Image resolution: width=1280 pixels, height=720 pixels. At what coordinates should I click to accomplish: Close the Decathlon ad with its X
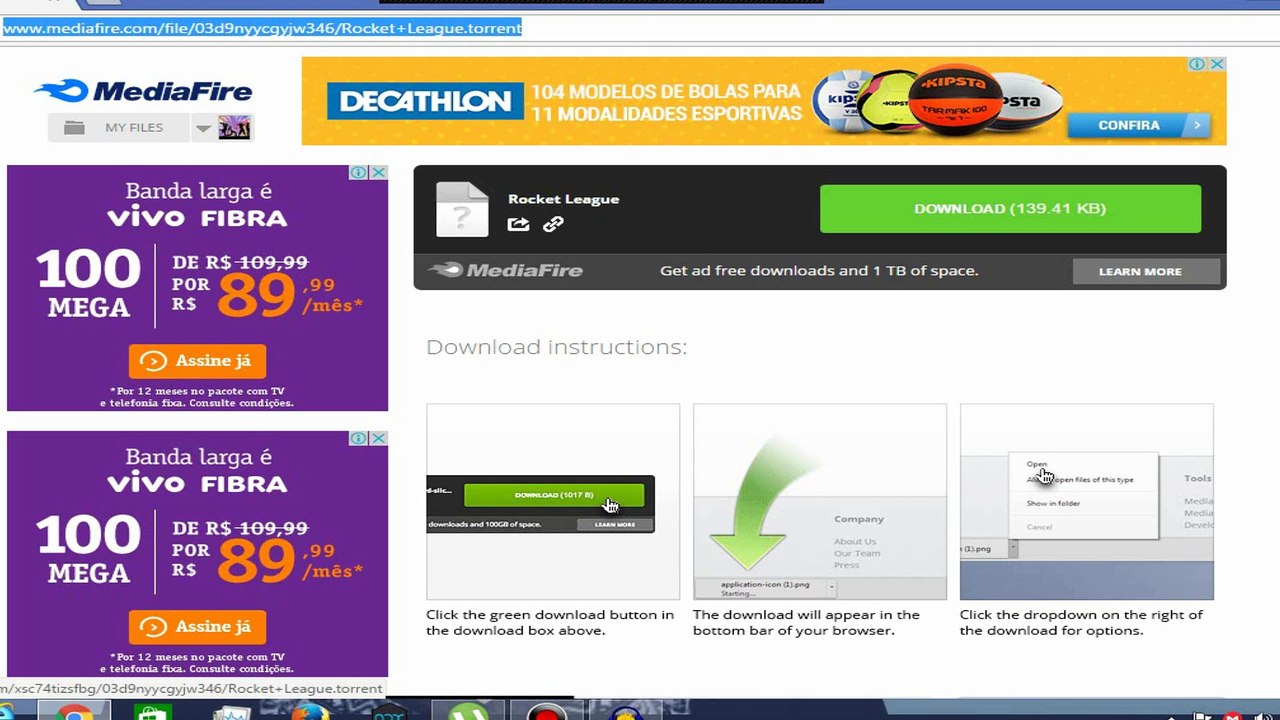[1217, 64]
